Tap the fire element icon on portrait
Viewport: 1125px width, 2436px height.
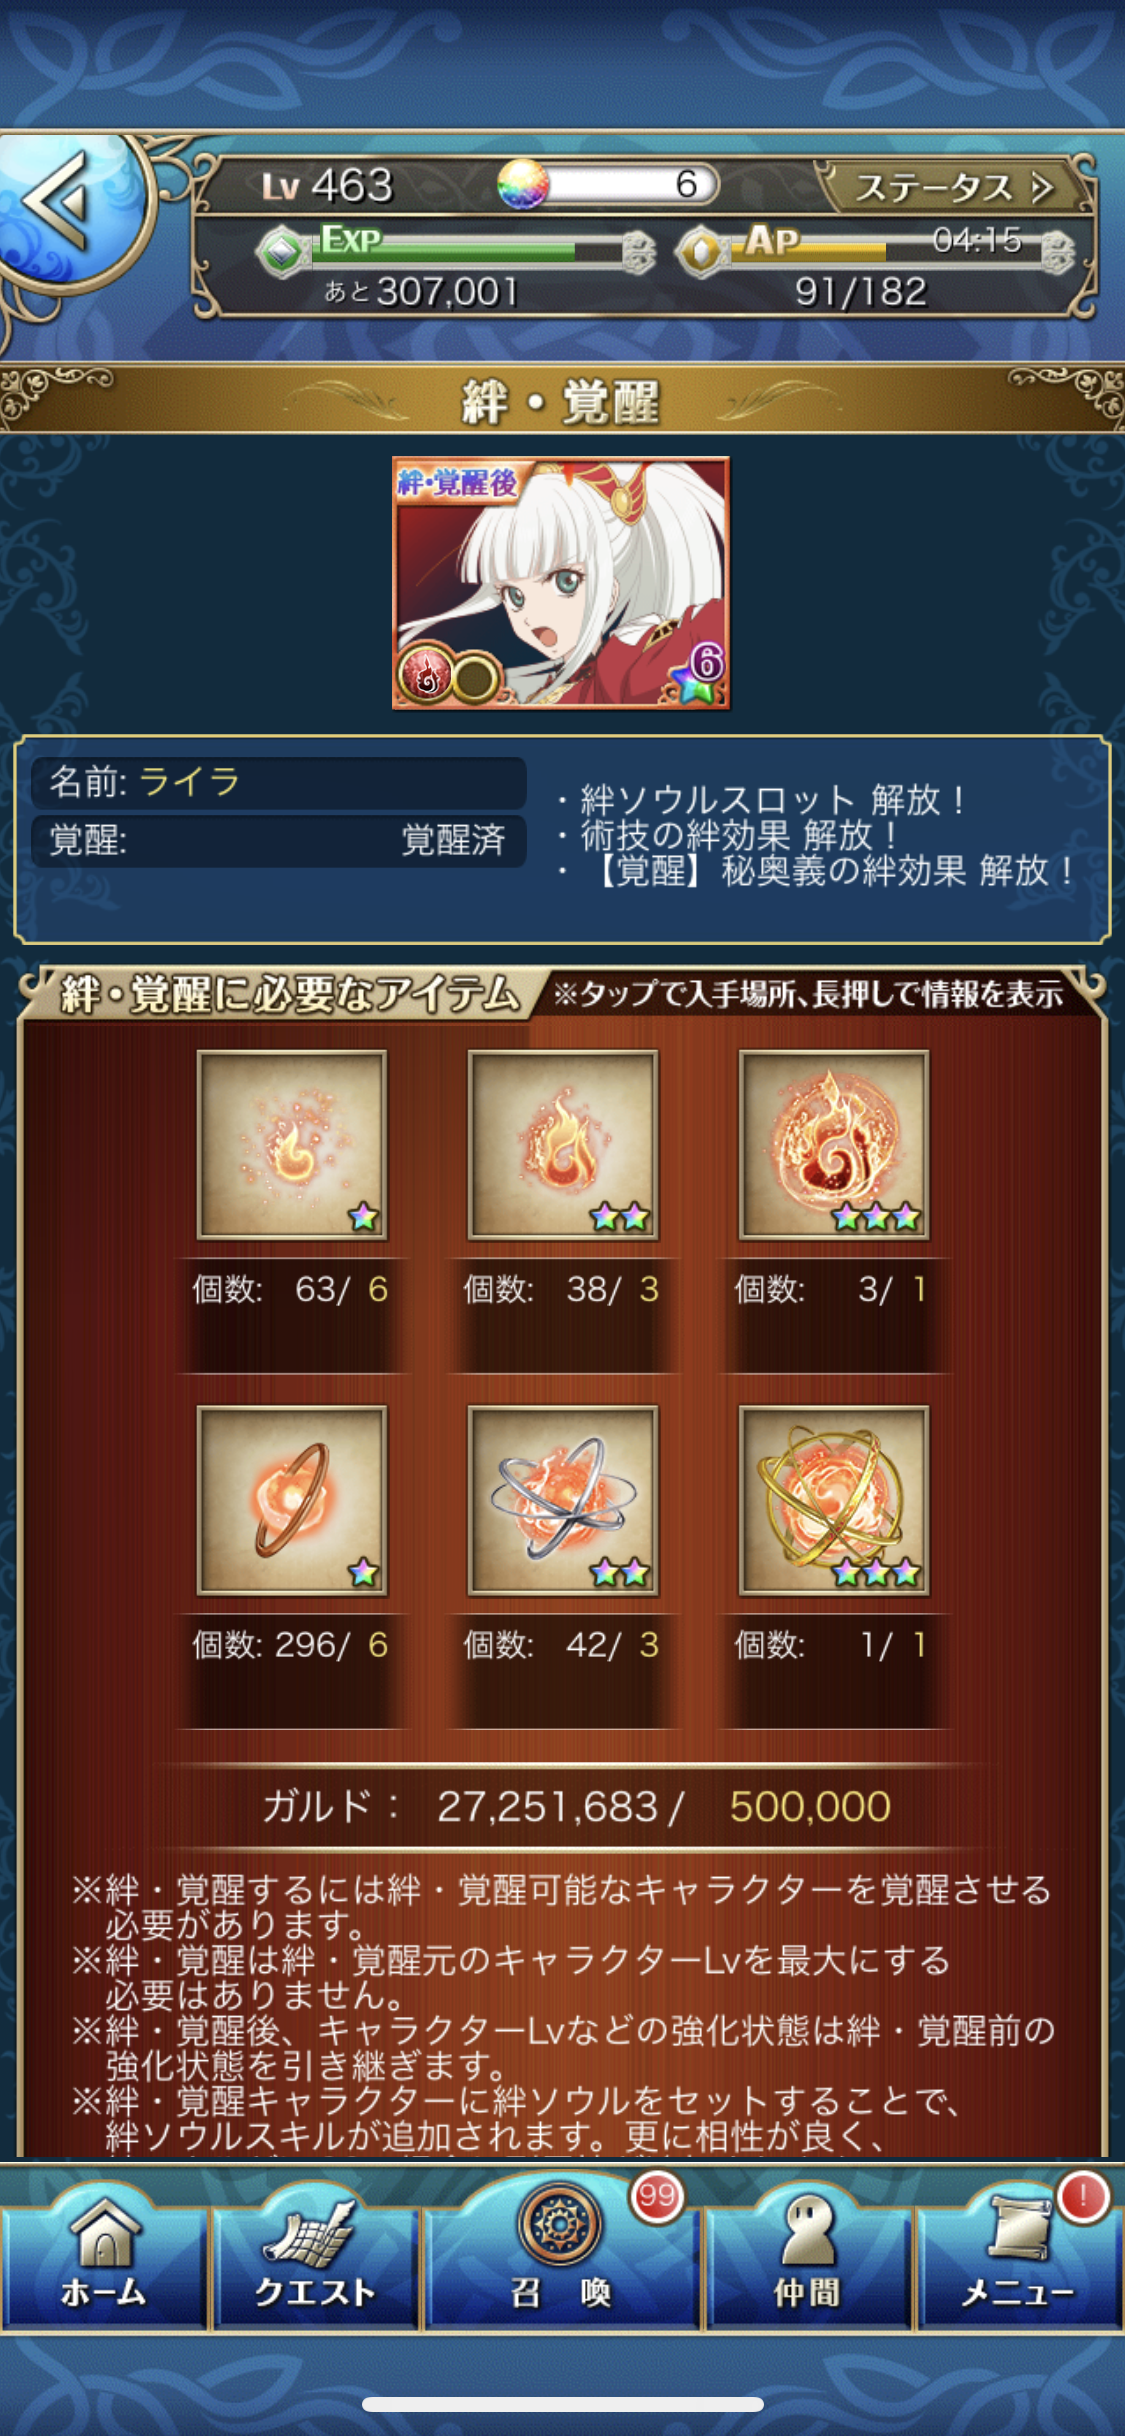coord(426,676)
